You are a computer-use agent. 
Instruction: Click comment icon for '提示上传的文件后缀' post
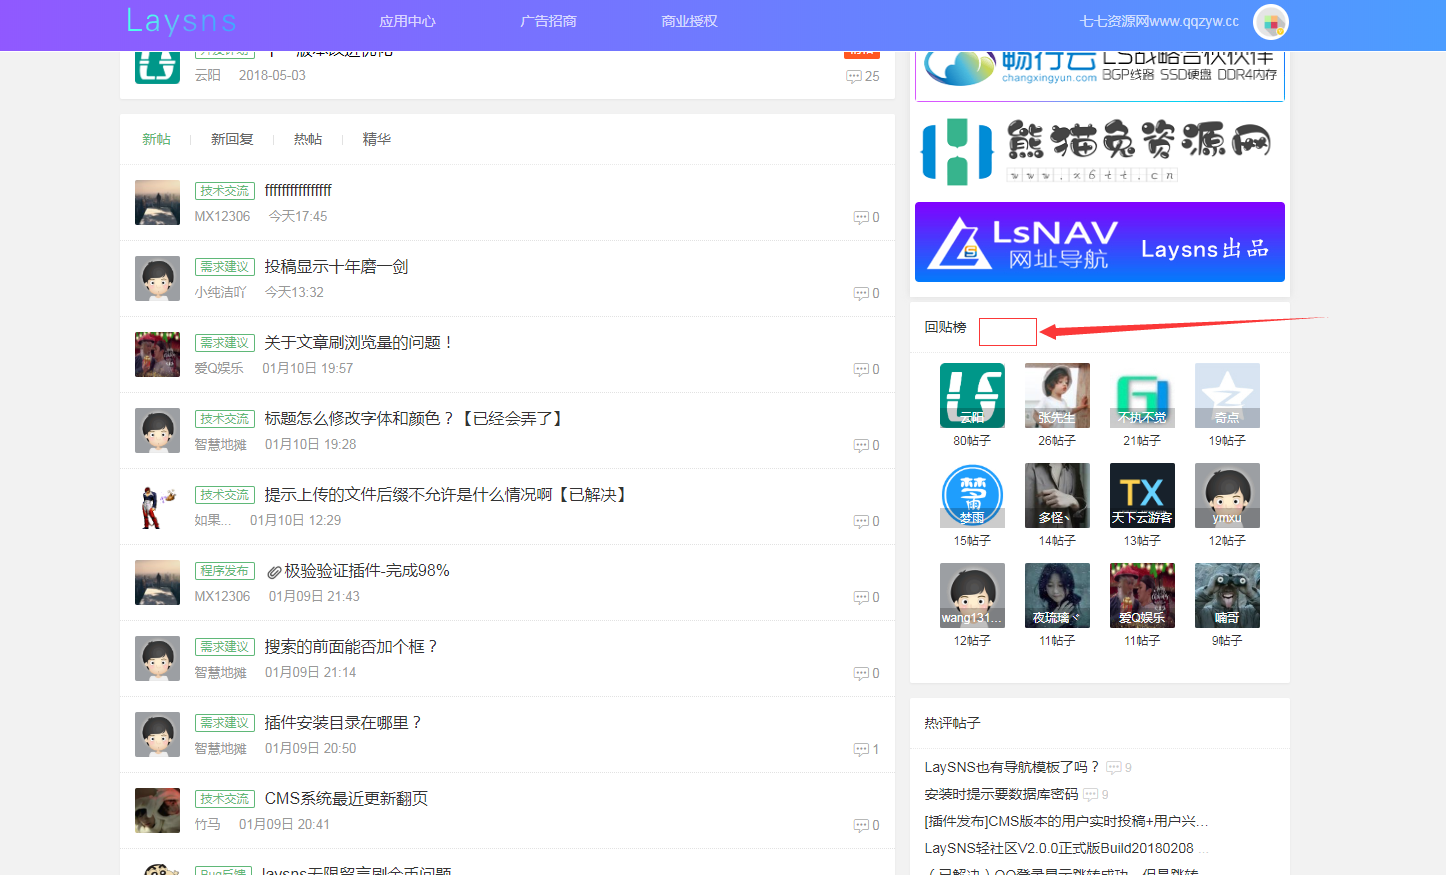[861, 521]
